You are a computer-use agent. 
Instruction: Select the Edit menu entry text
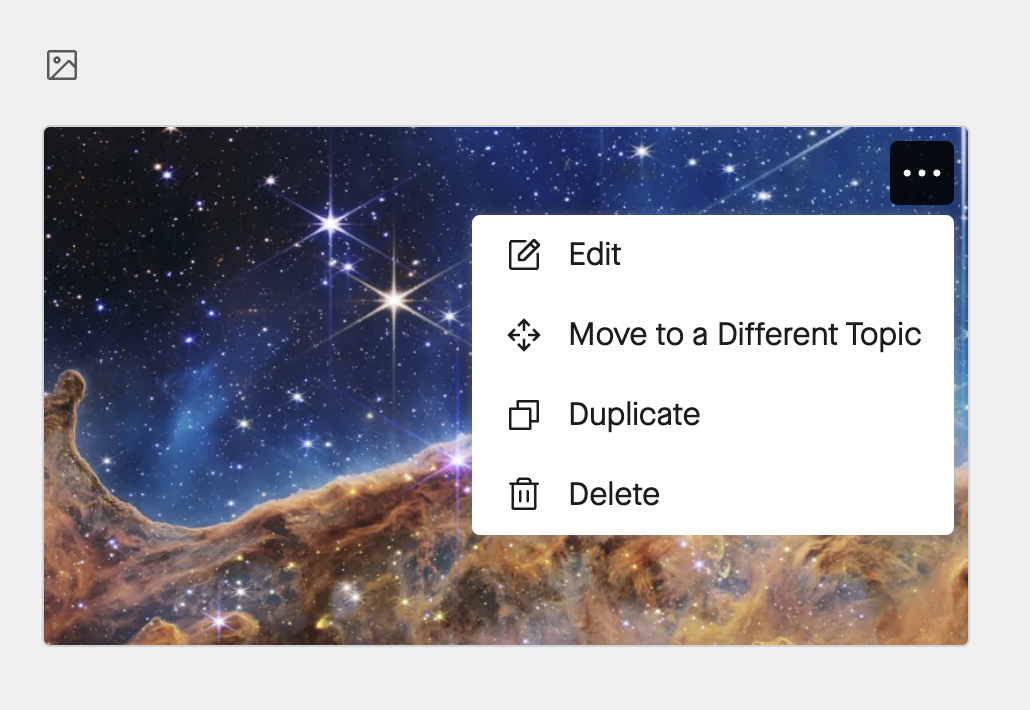pyautogui.click(x=595, y=255)
